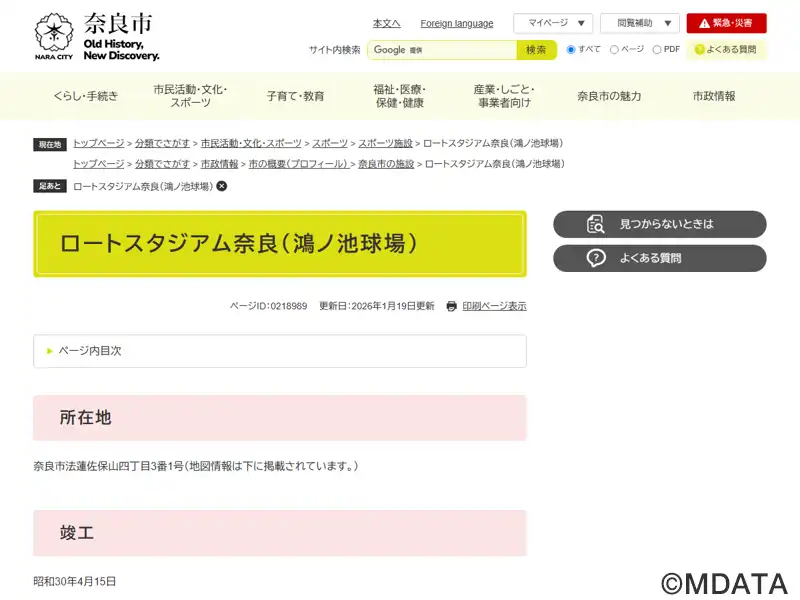Click the question bubble icon on よくある質問
Image resolution: width=800 pixels, height=600 pixels.
pos(595,258)
